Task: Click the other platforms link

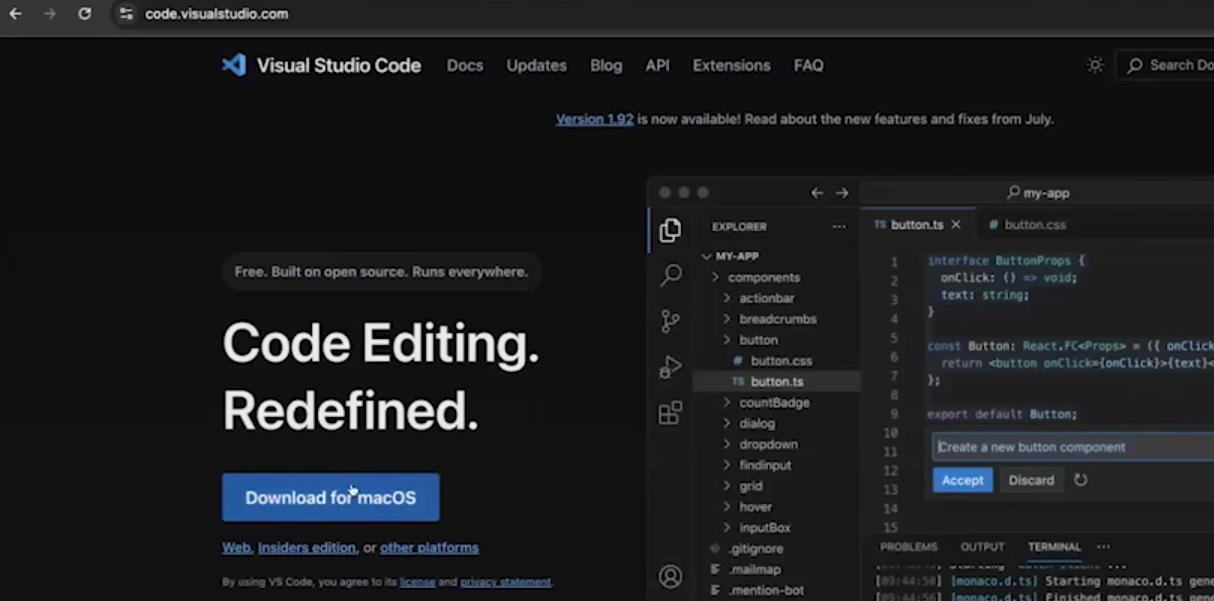Action: coord(429,548)
